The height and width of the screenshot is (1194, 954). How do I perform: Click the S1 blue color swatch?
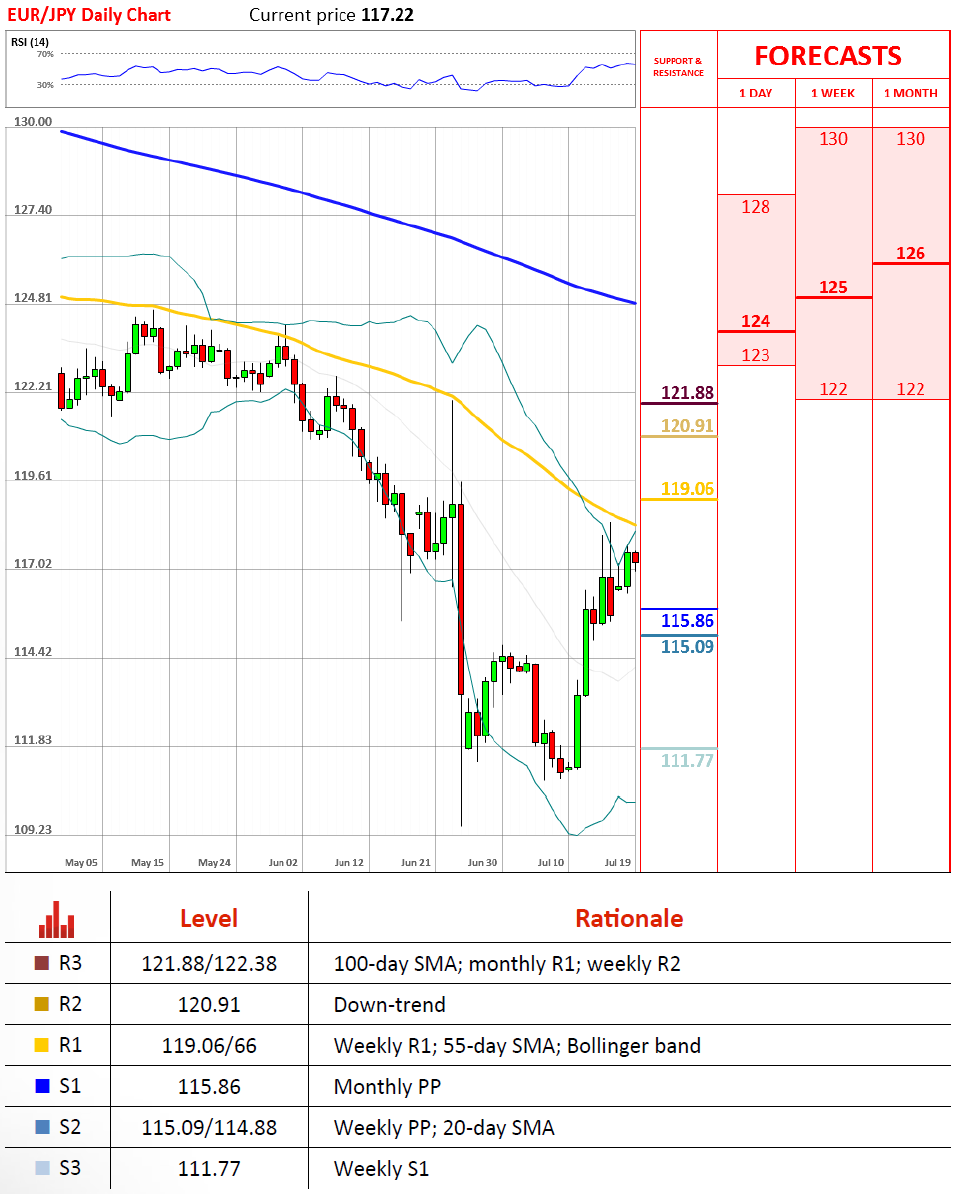(x=43, y=1086)
